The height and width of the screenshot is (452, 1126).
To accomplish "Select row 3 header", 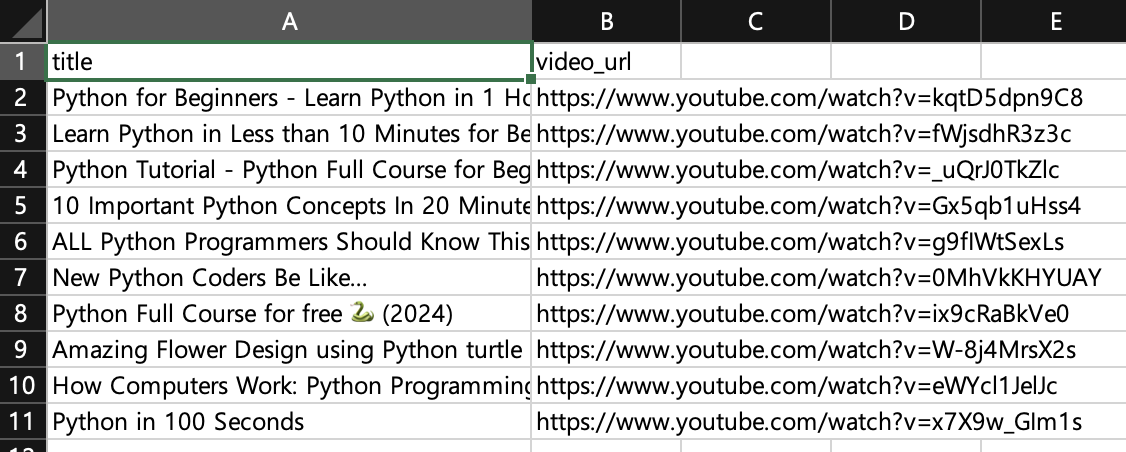I will pyautogui.click(x=23, y=133).
